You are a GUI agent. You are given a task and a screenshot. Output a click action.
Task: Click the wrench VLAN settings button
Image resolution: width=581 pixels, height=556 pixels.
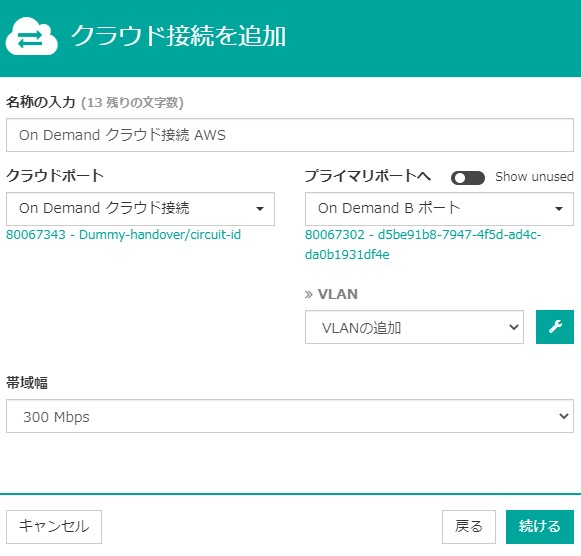pyautogui.click(x=555, y=327)
